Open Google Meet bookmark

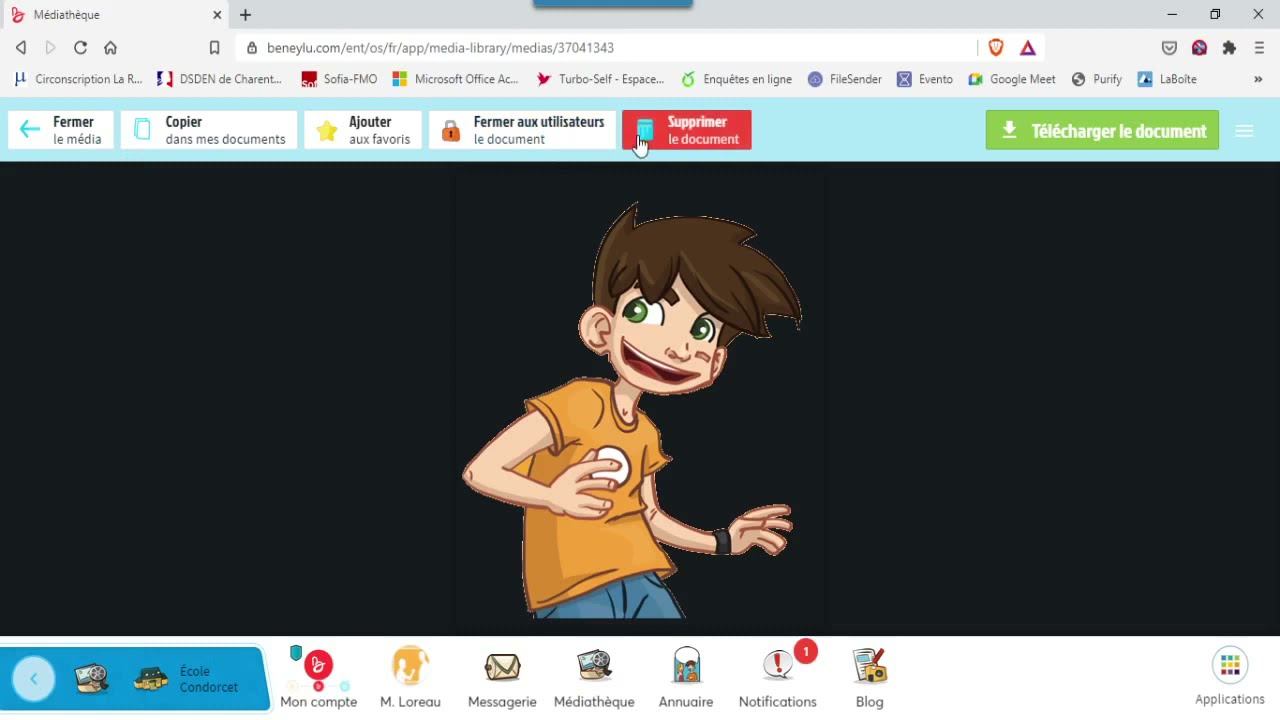1011,79
